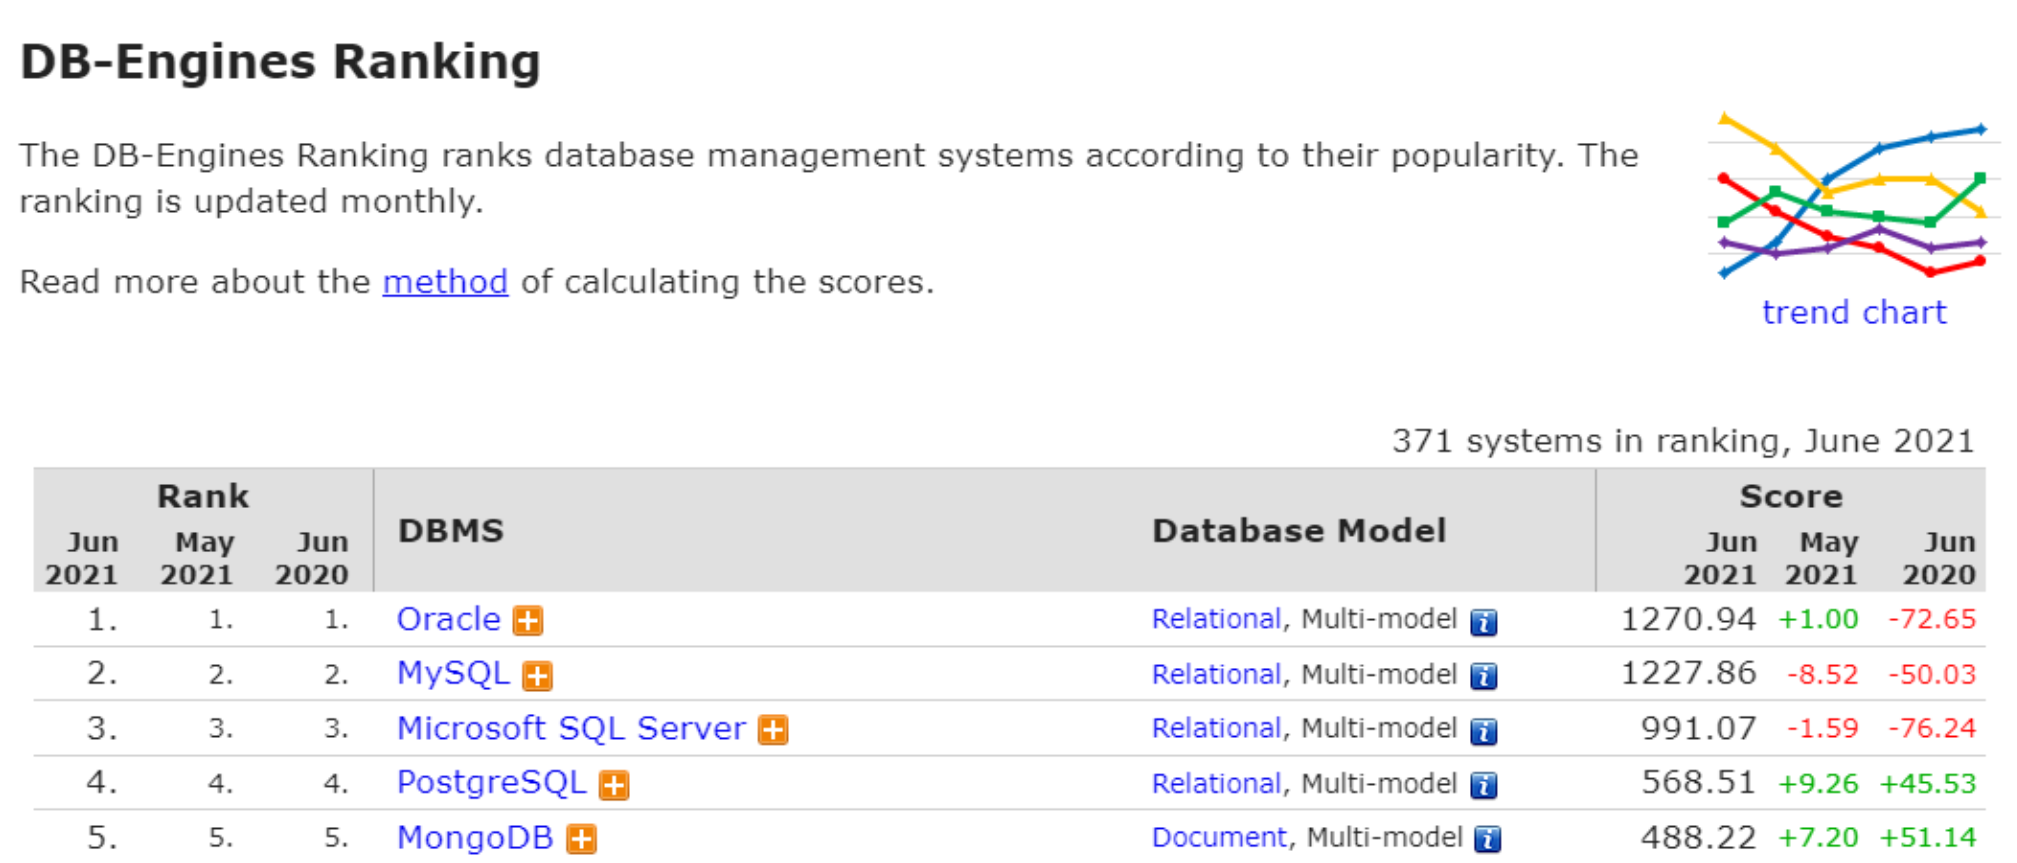Screen dimensions: 2017x863
Task: Open the PostgreSQL DBMS link
Action: click(x=491, y=782)
